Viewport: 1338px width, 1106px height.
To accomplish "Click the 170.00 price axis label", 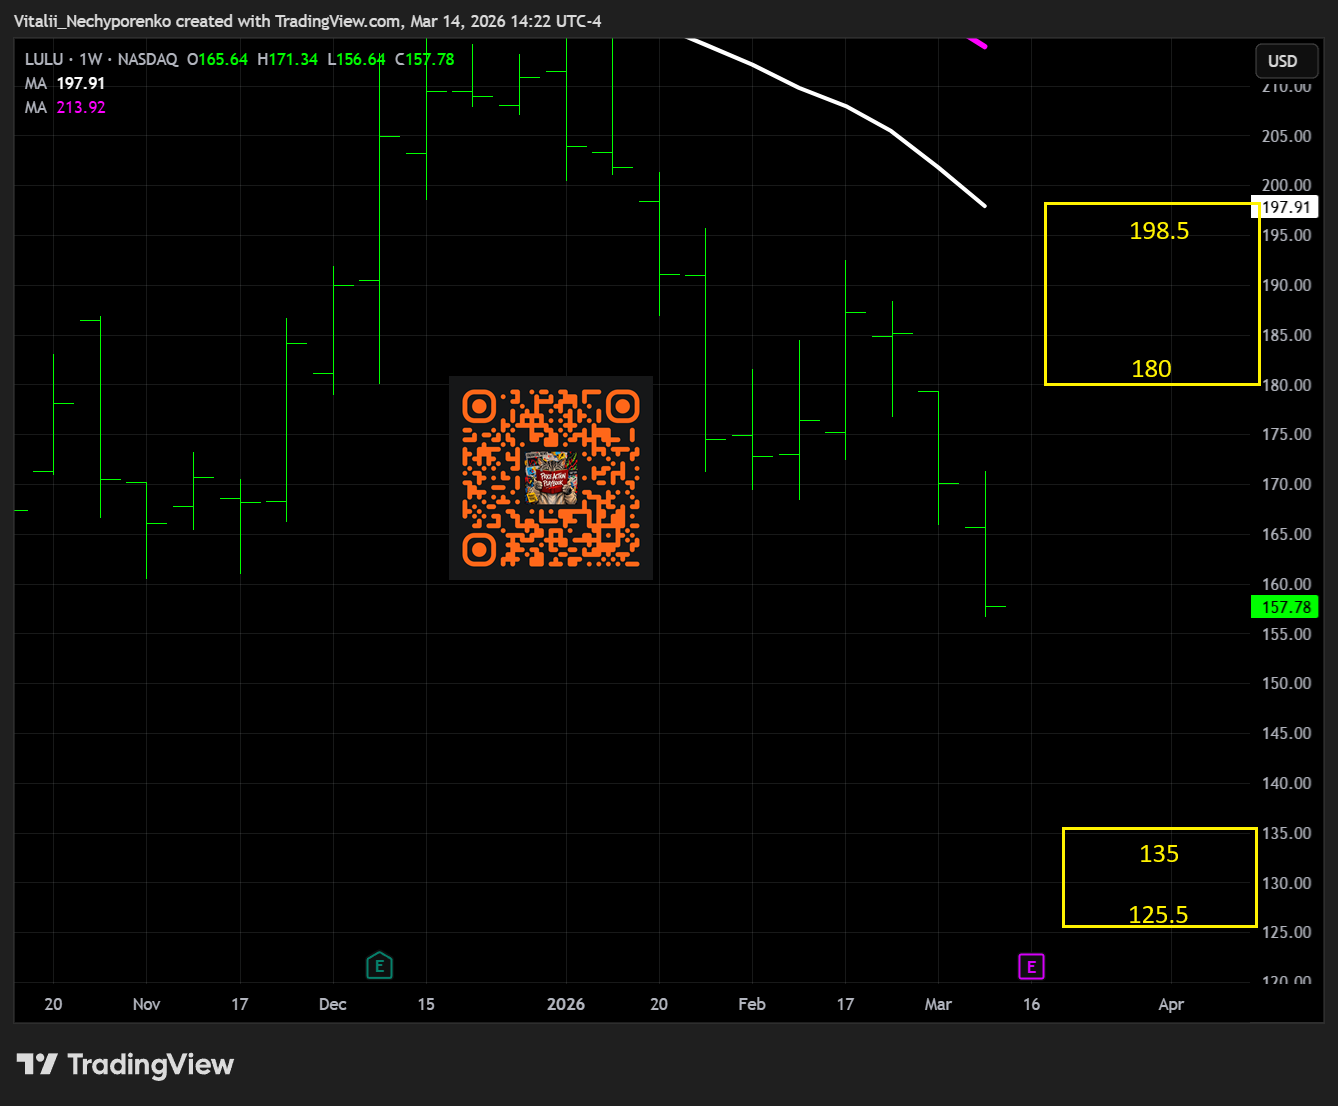I will click(x=1286, y=484).
